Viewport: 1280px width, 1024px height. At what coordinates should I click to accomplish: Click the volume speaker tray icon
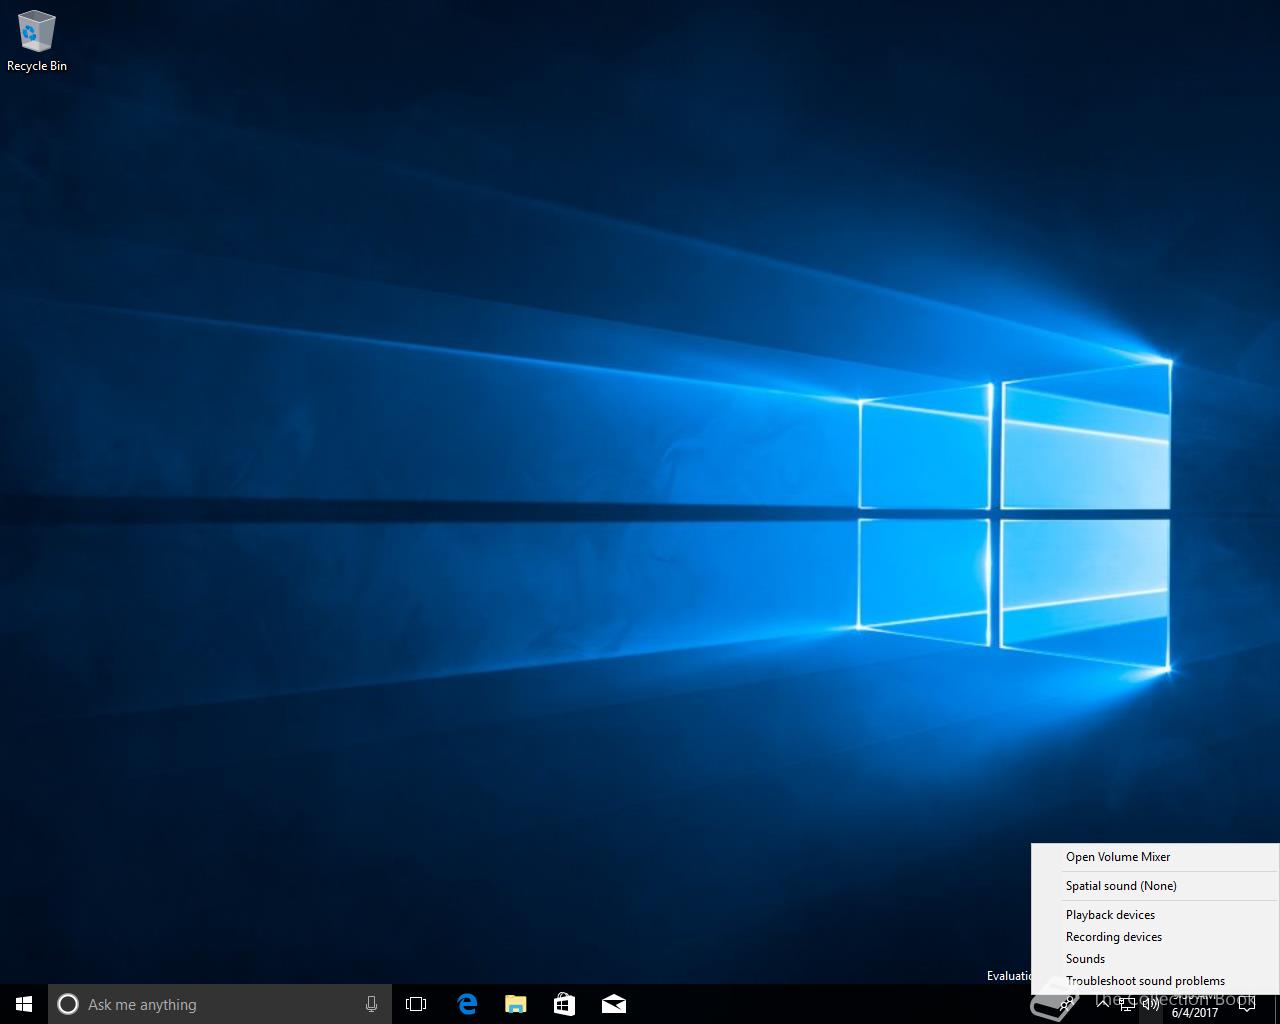(1151, 1004)
